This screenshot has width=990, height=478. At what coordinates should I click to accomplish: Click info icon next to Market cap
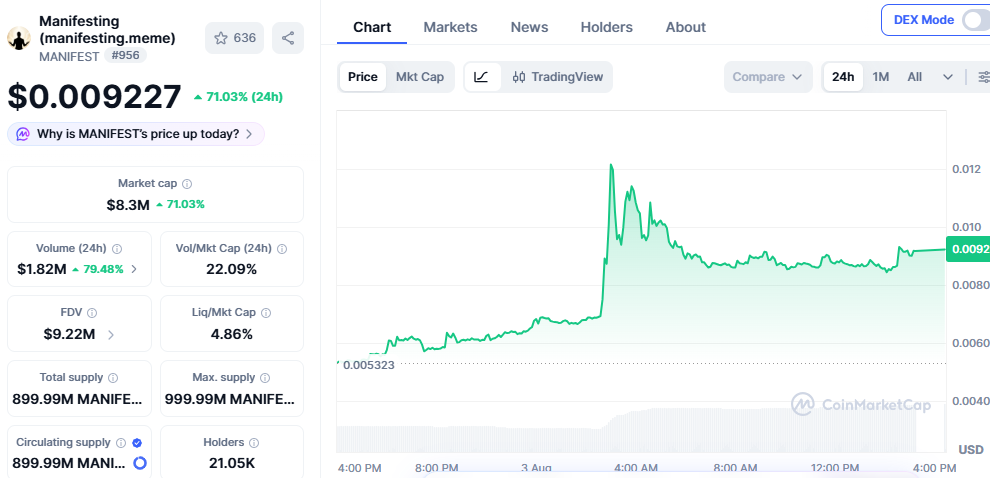click(x=187, y=184)
